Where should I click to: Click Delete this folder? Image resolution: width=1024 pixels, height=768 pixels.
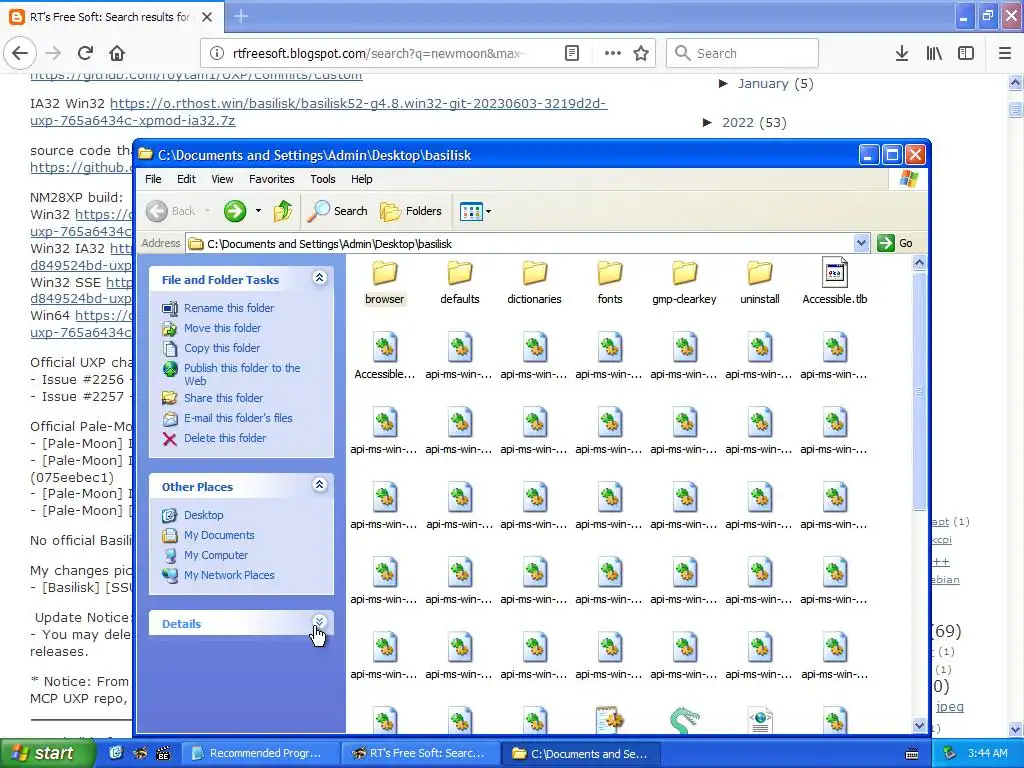tap(225, 438)
